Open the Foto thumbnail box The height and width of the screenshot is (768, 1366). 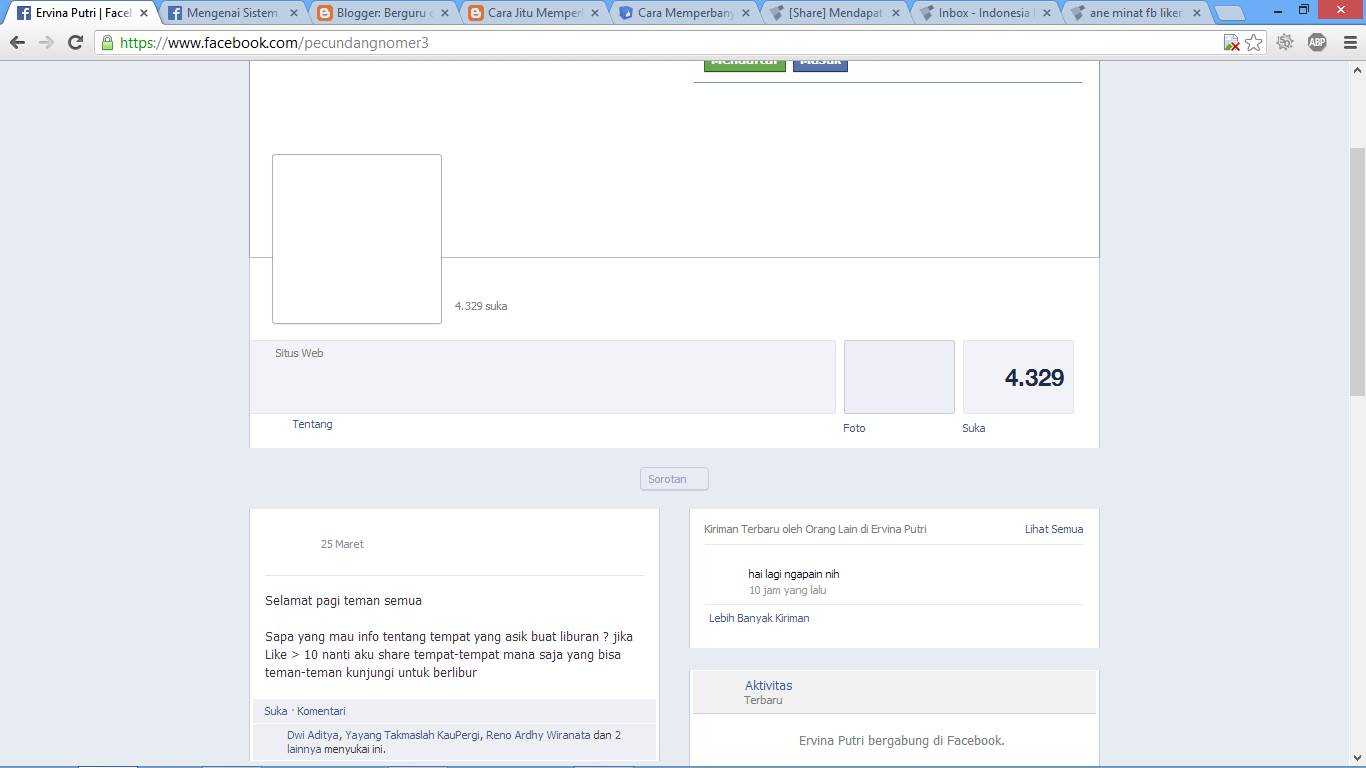pos(899,377)
